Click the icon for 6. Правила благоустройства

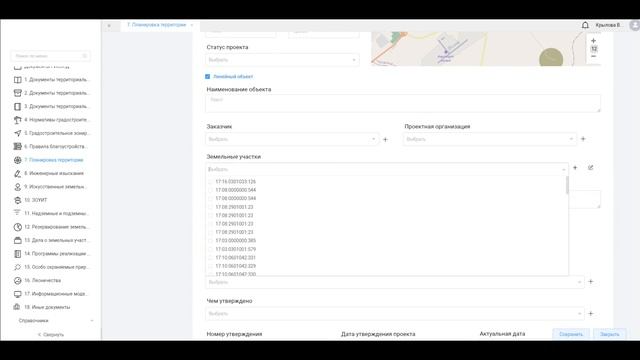click(18, 147)
